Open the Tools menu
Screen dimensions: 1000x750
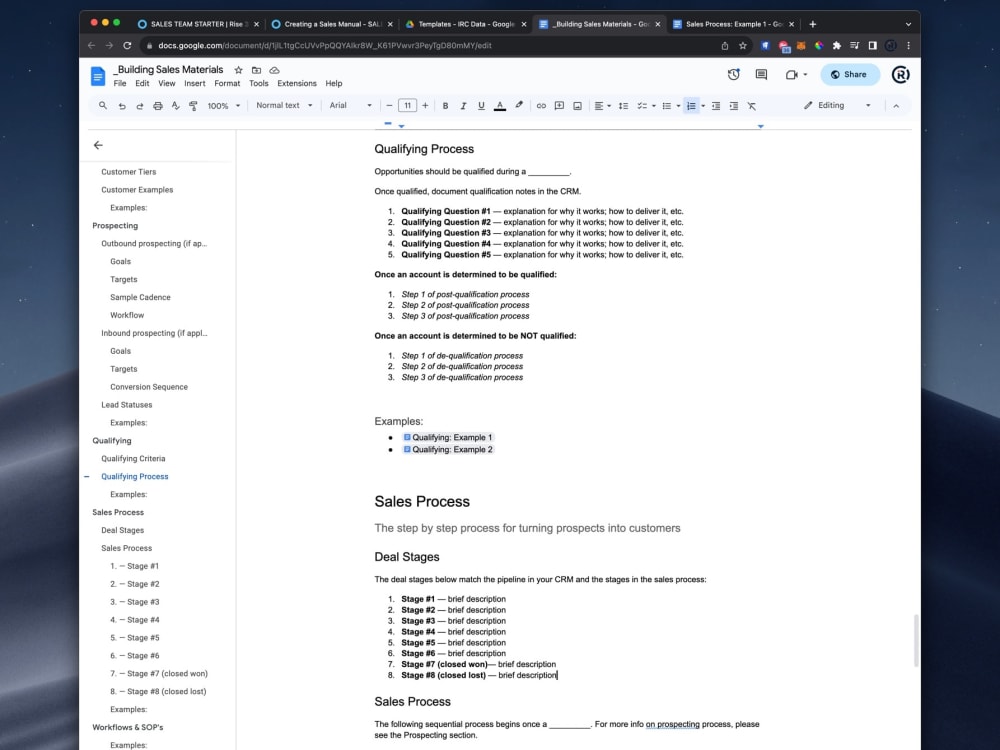click(258, 84)
